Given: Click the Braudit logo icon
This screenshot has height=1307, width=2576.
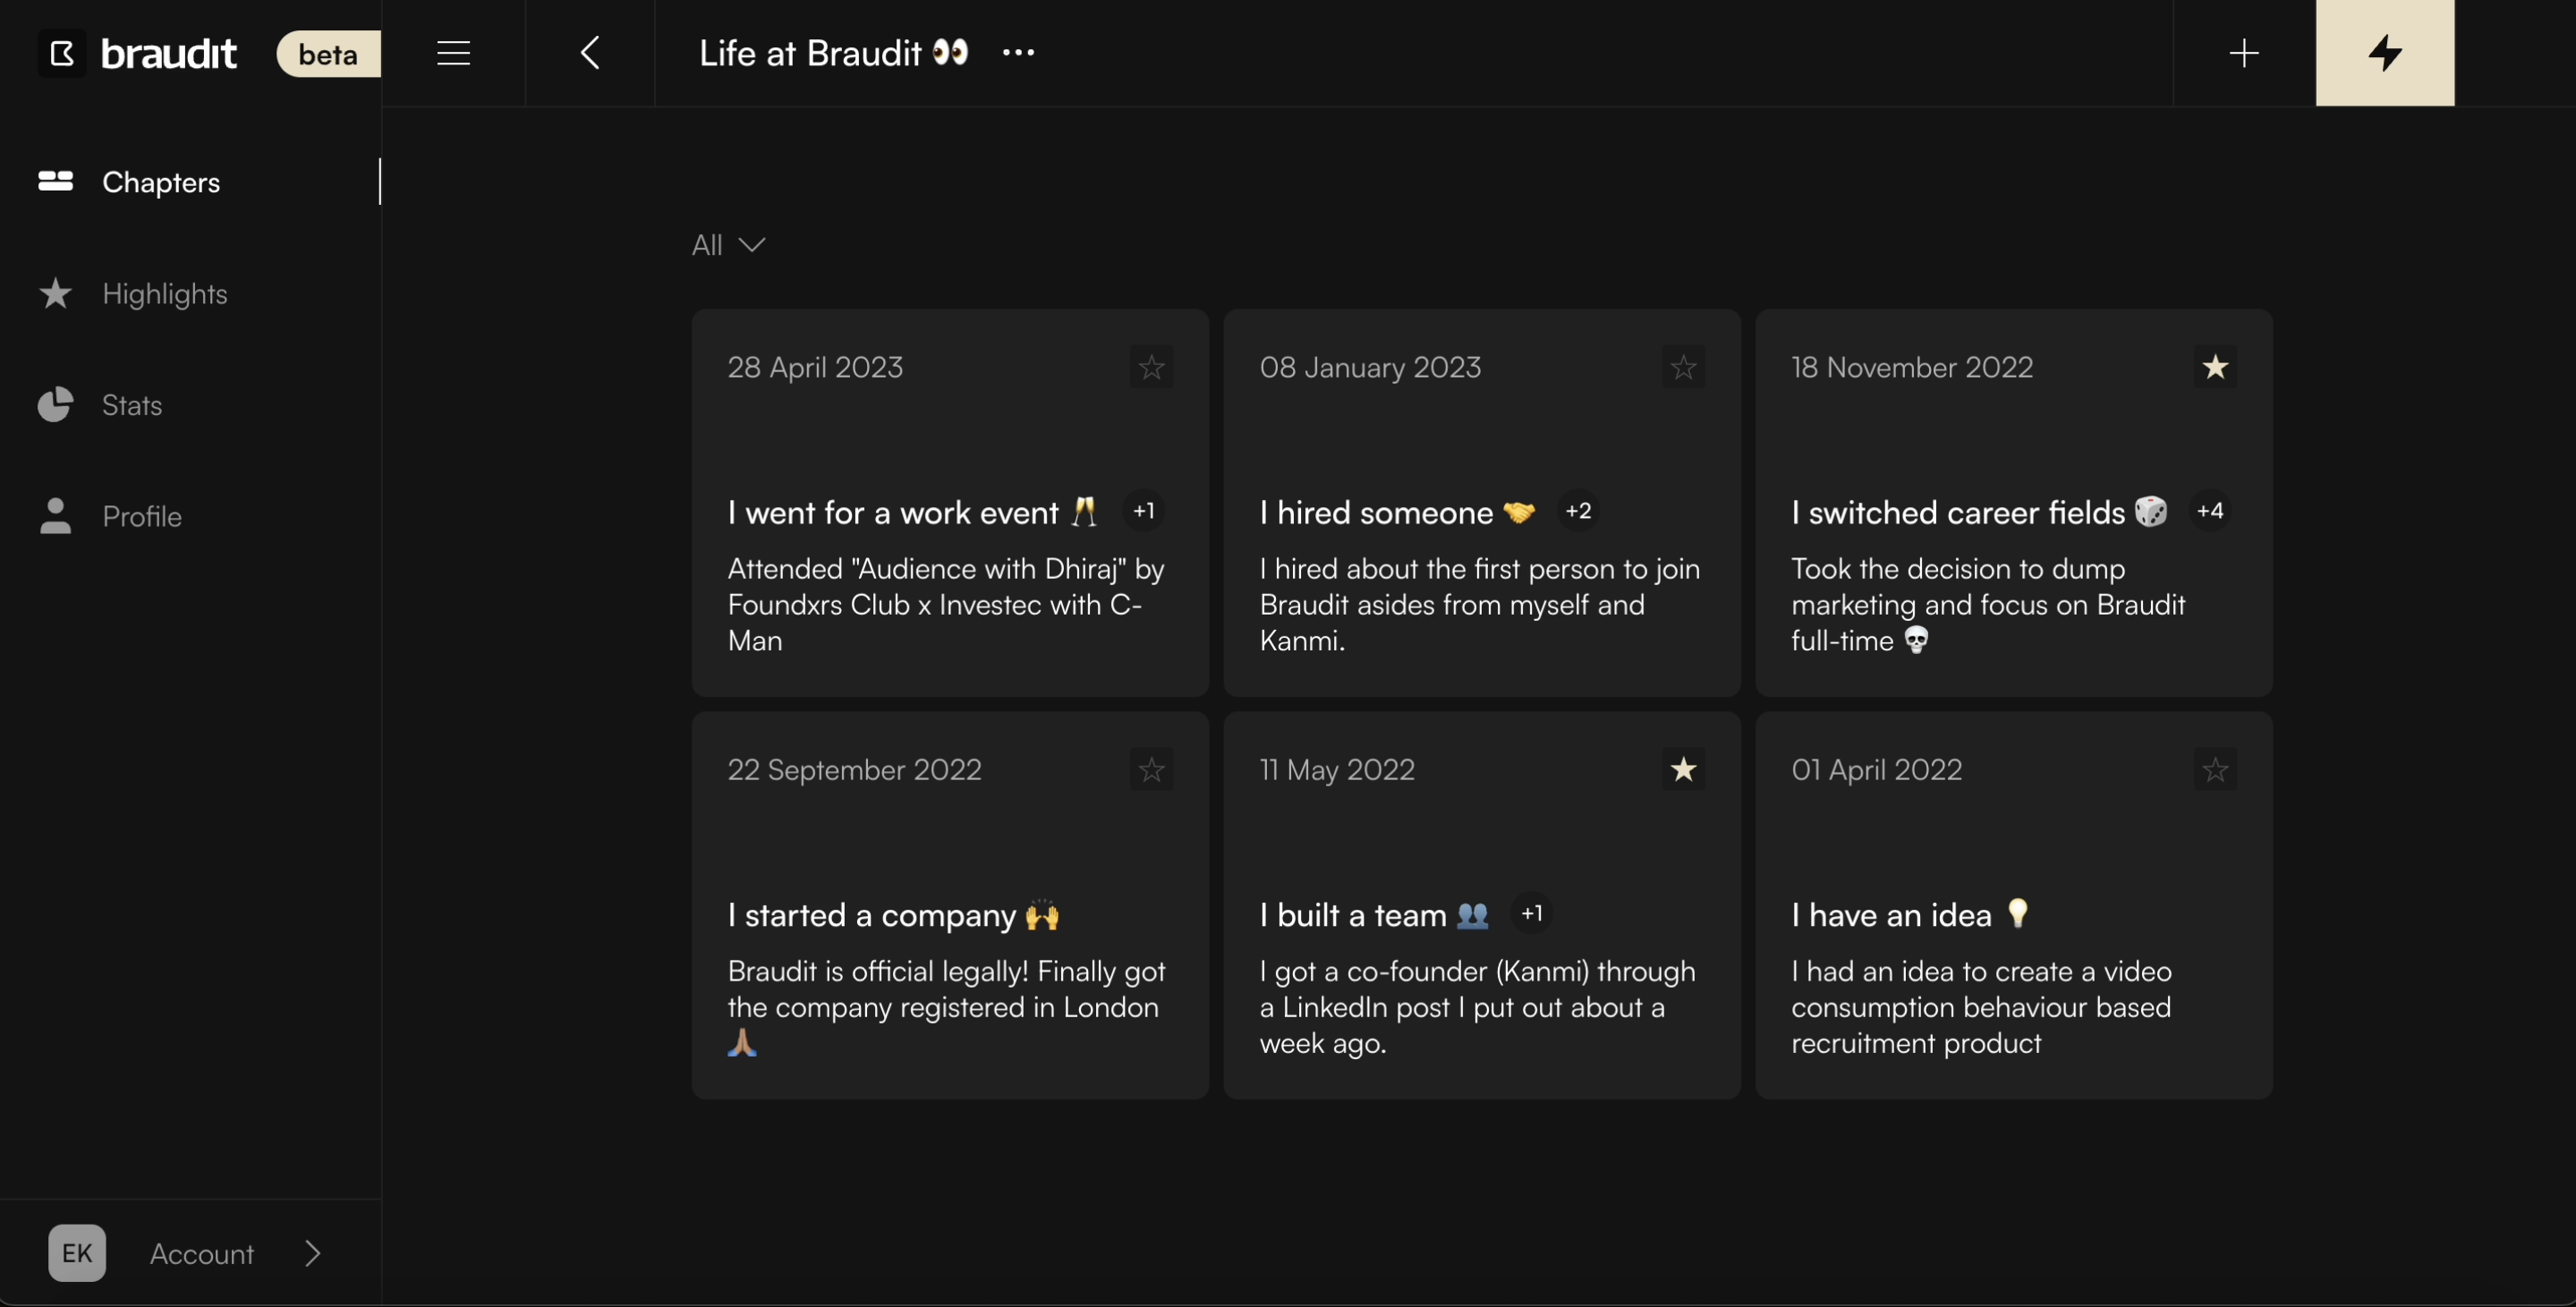Looking at the screenshot, I should 62,53.
